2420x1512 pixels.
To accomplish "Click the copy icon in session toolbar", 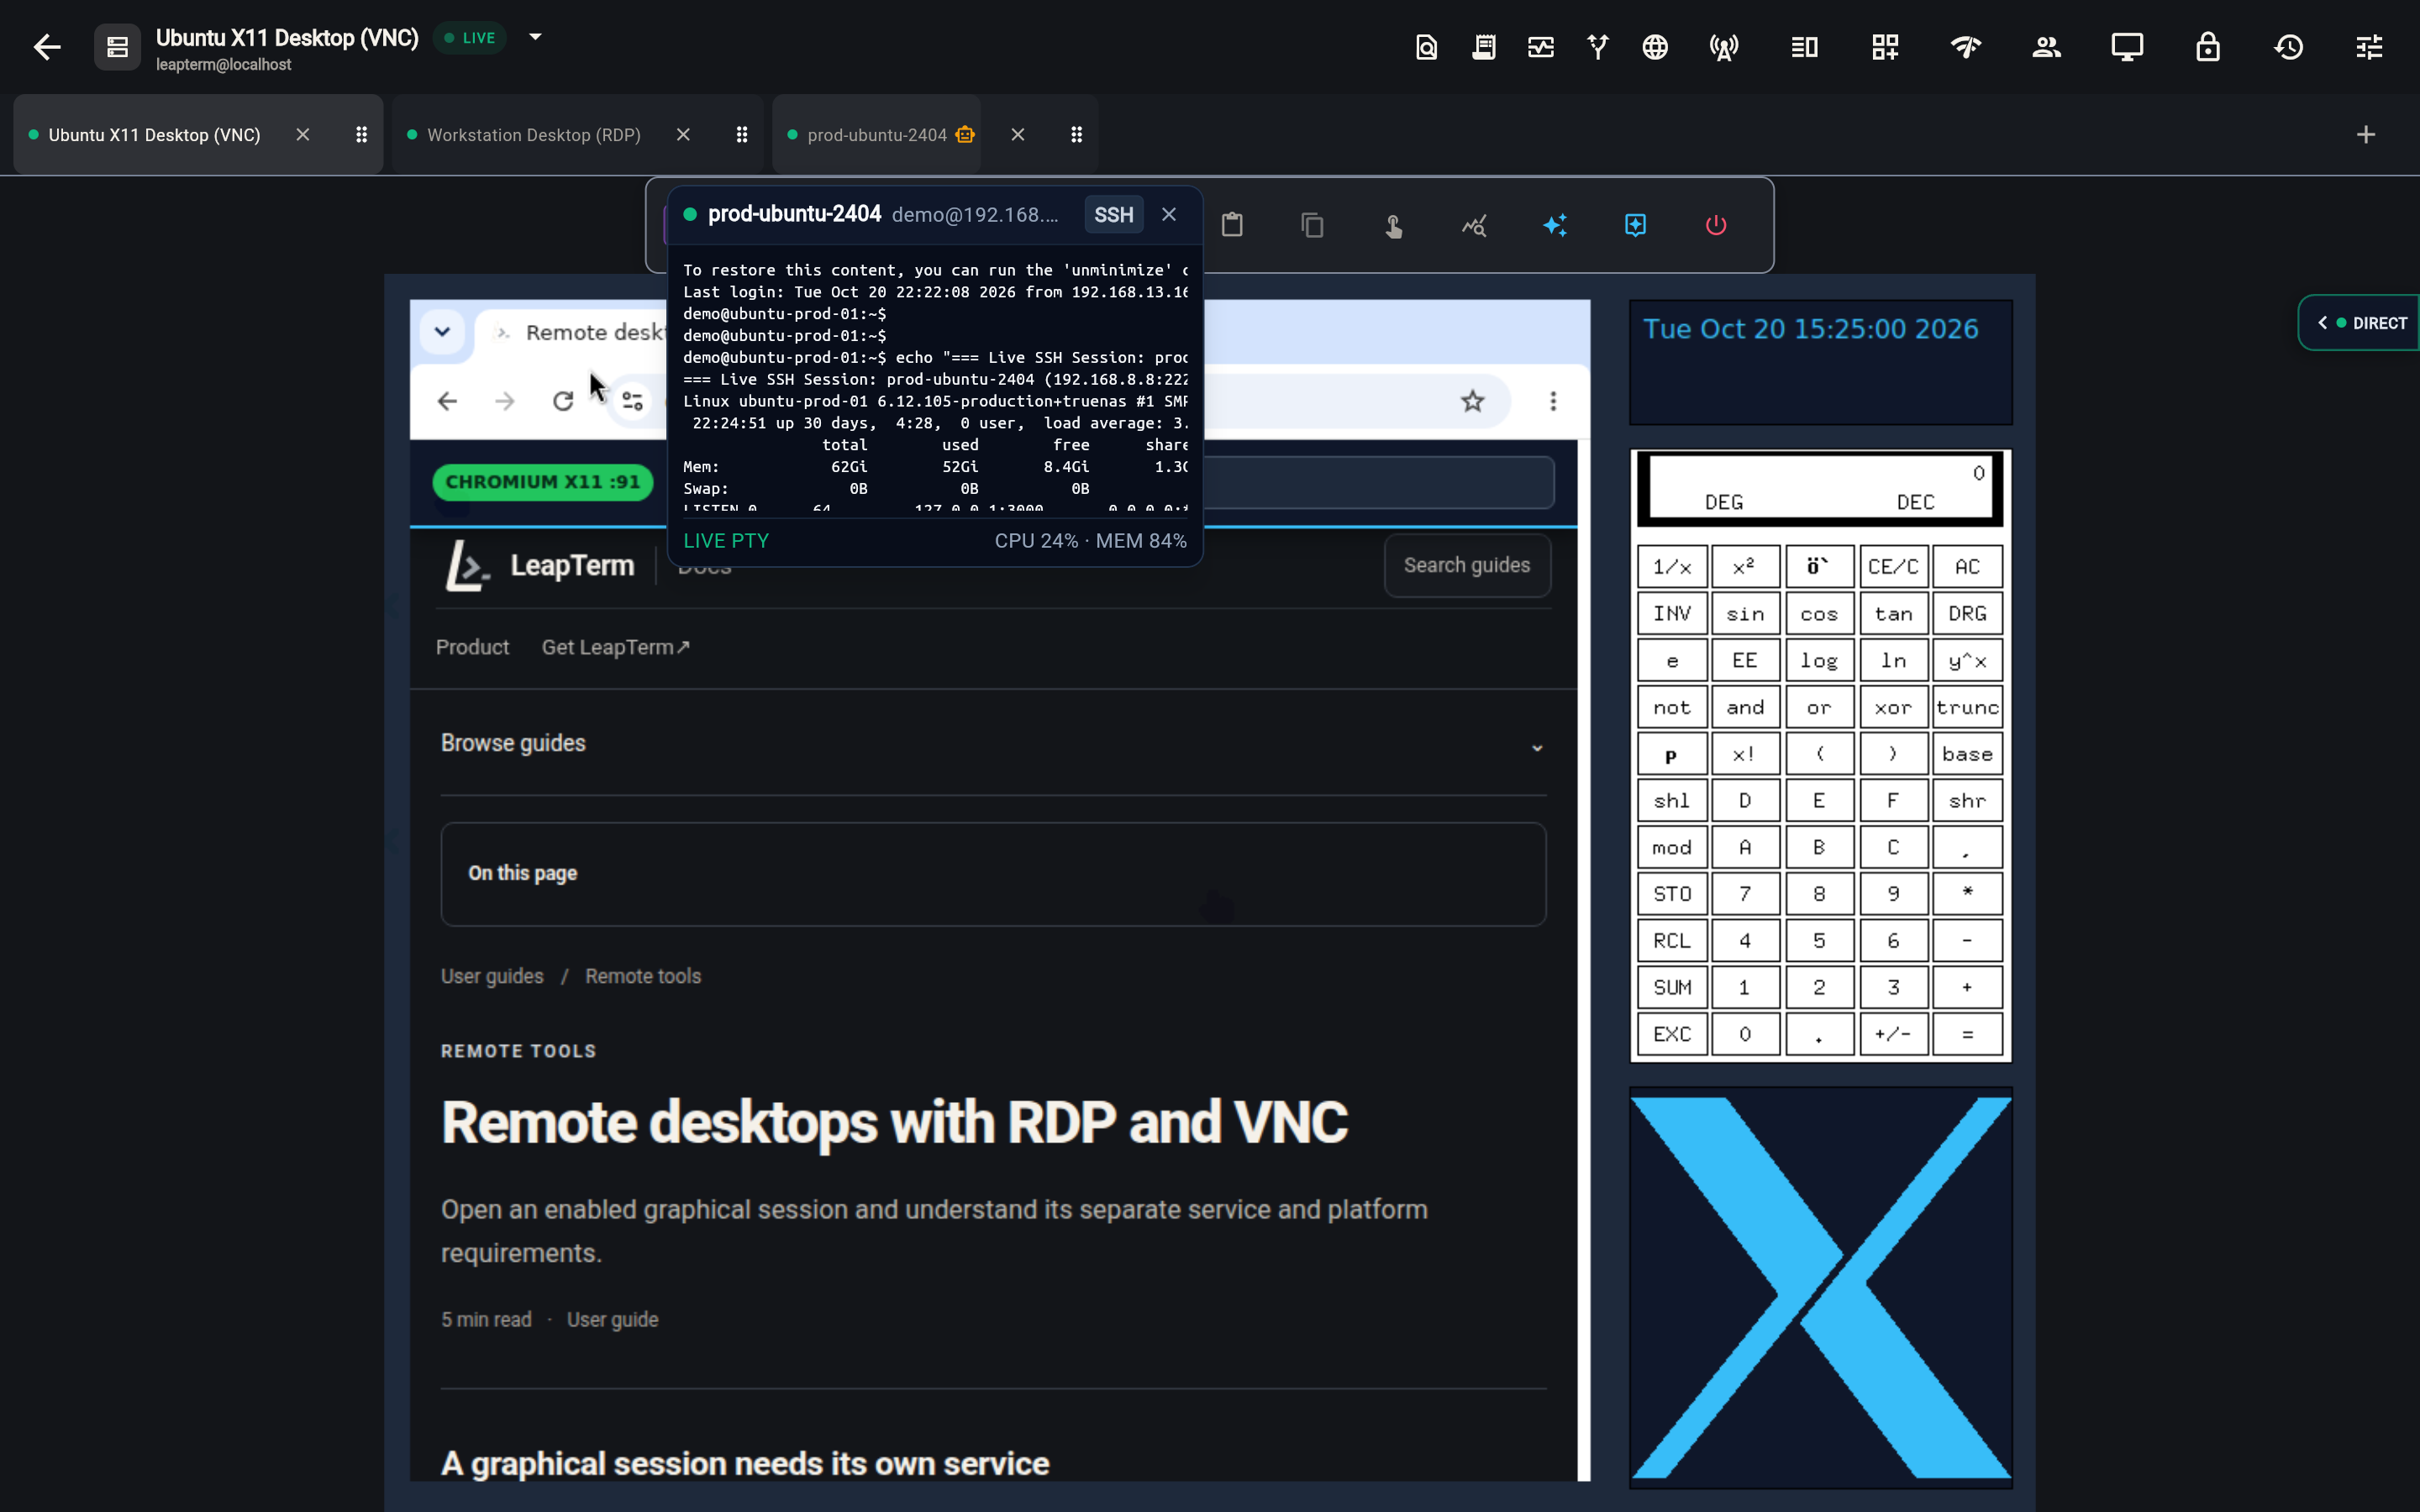I will point(1313,225).
